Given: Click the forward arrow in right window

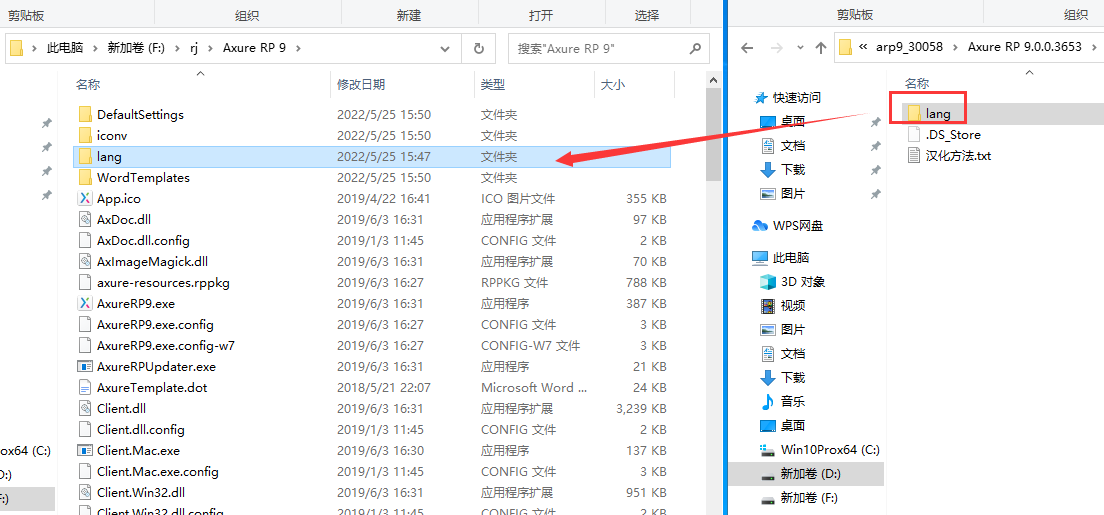Looking at the screenshot, I should coord(776,48).
